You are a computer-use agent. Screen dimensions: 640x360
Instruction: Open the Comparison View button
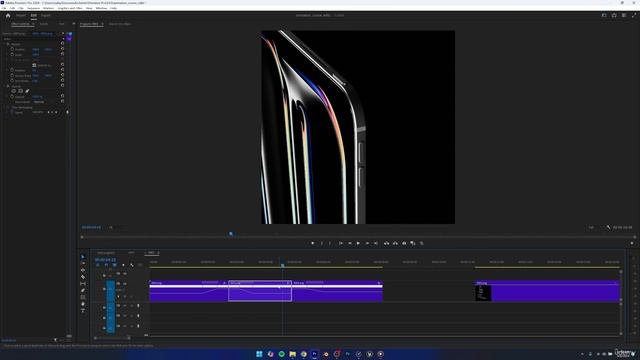(x=413, y=243)
